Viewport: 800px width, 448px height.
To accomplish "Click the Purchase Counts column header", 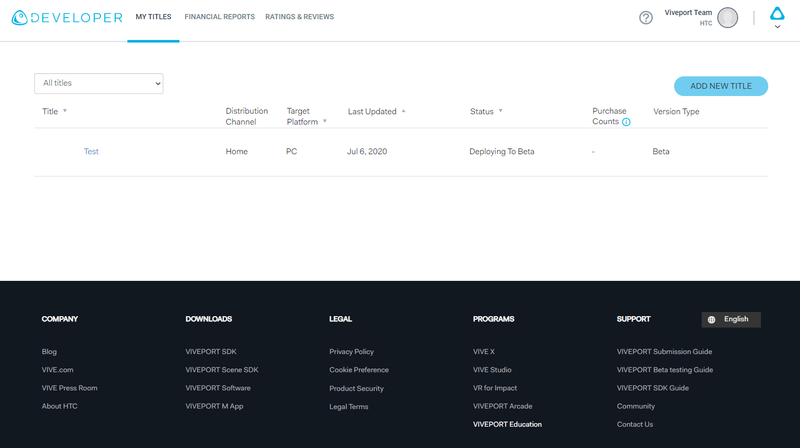I will click(x=609, y=116).
